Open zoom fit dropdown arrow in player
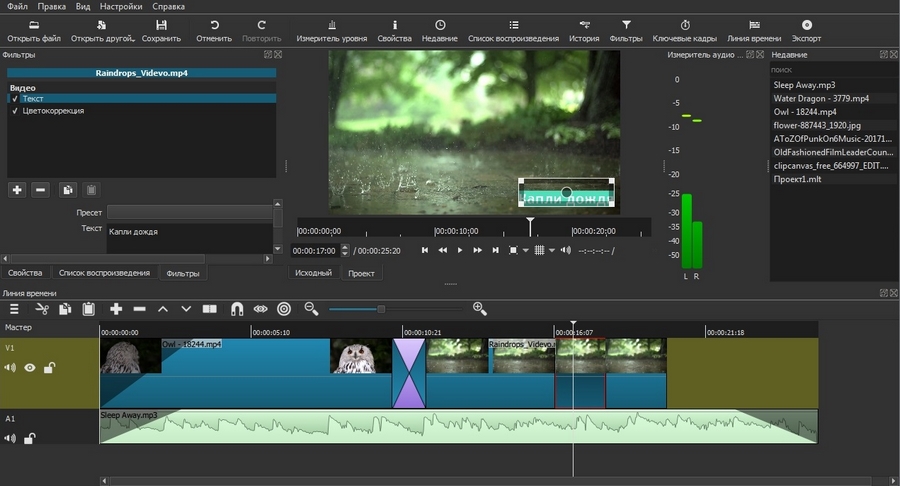The height and width of the screenshot is (486, 900). point(525,251)
